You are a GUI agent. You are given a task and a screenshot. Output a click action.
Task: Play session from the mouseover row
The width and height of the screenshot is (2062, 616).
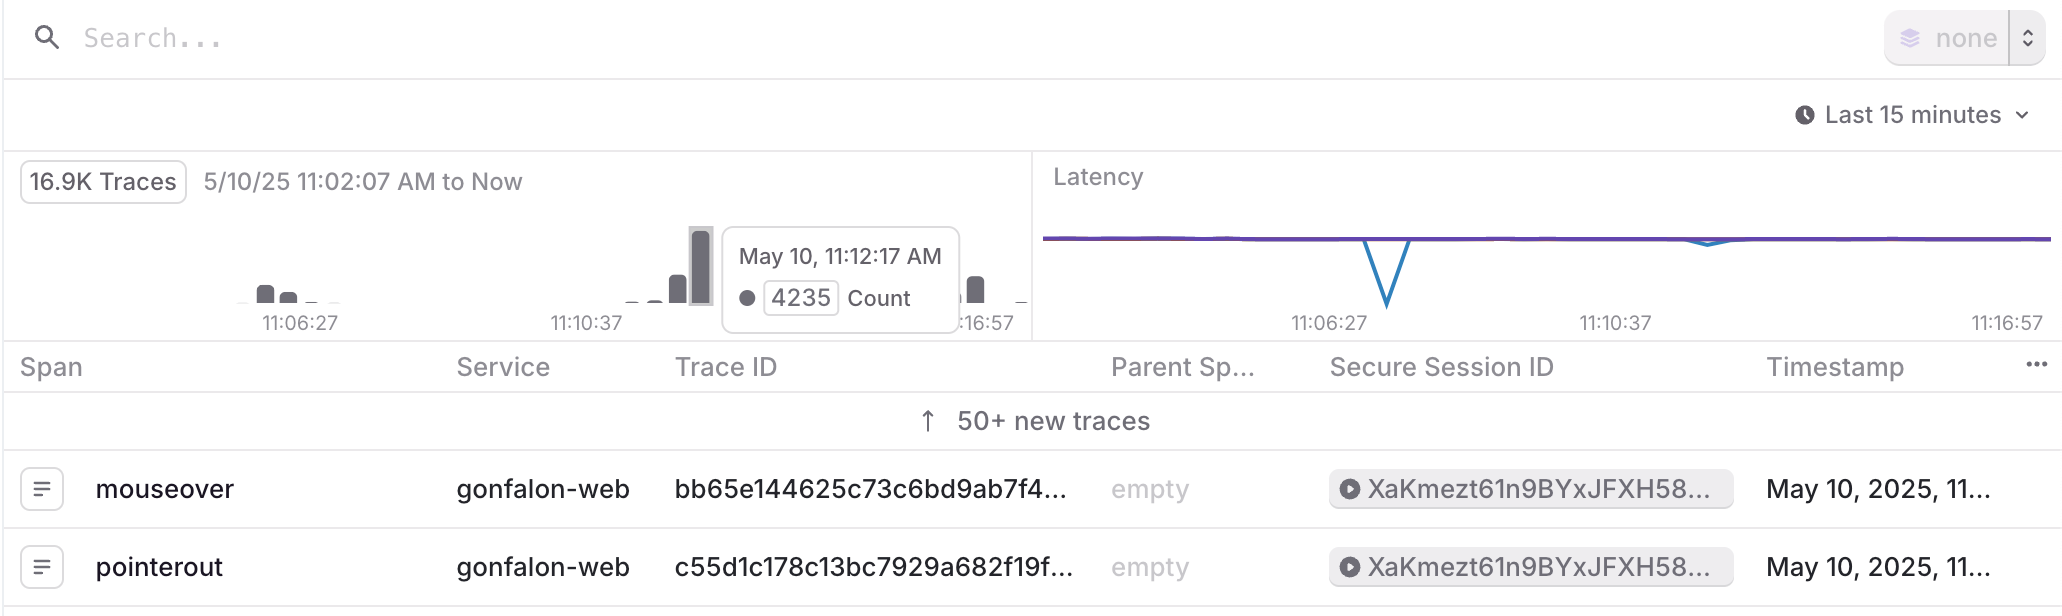pyautogui.click(x=1350, y=489)
